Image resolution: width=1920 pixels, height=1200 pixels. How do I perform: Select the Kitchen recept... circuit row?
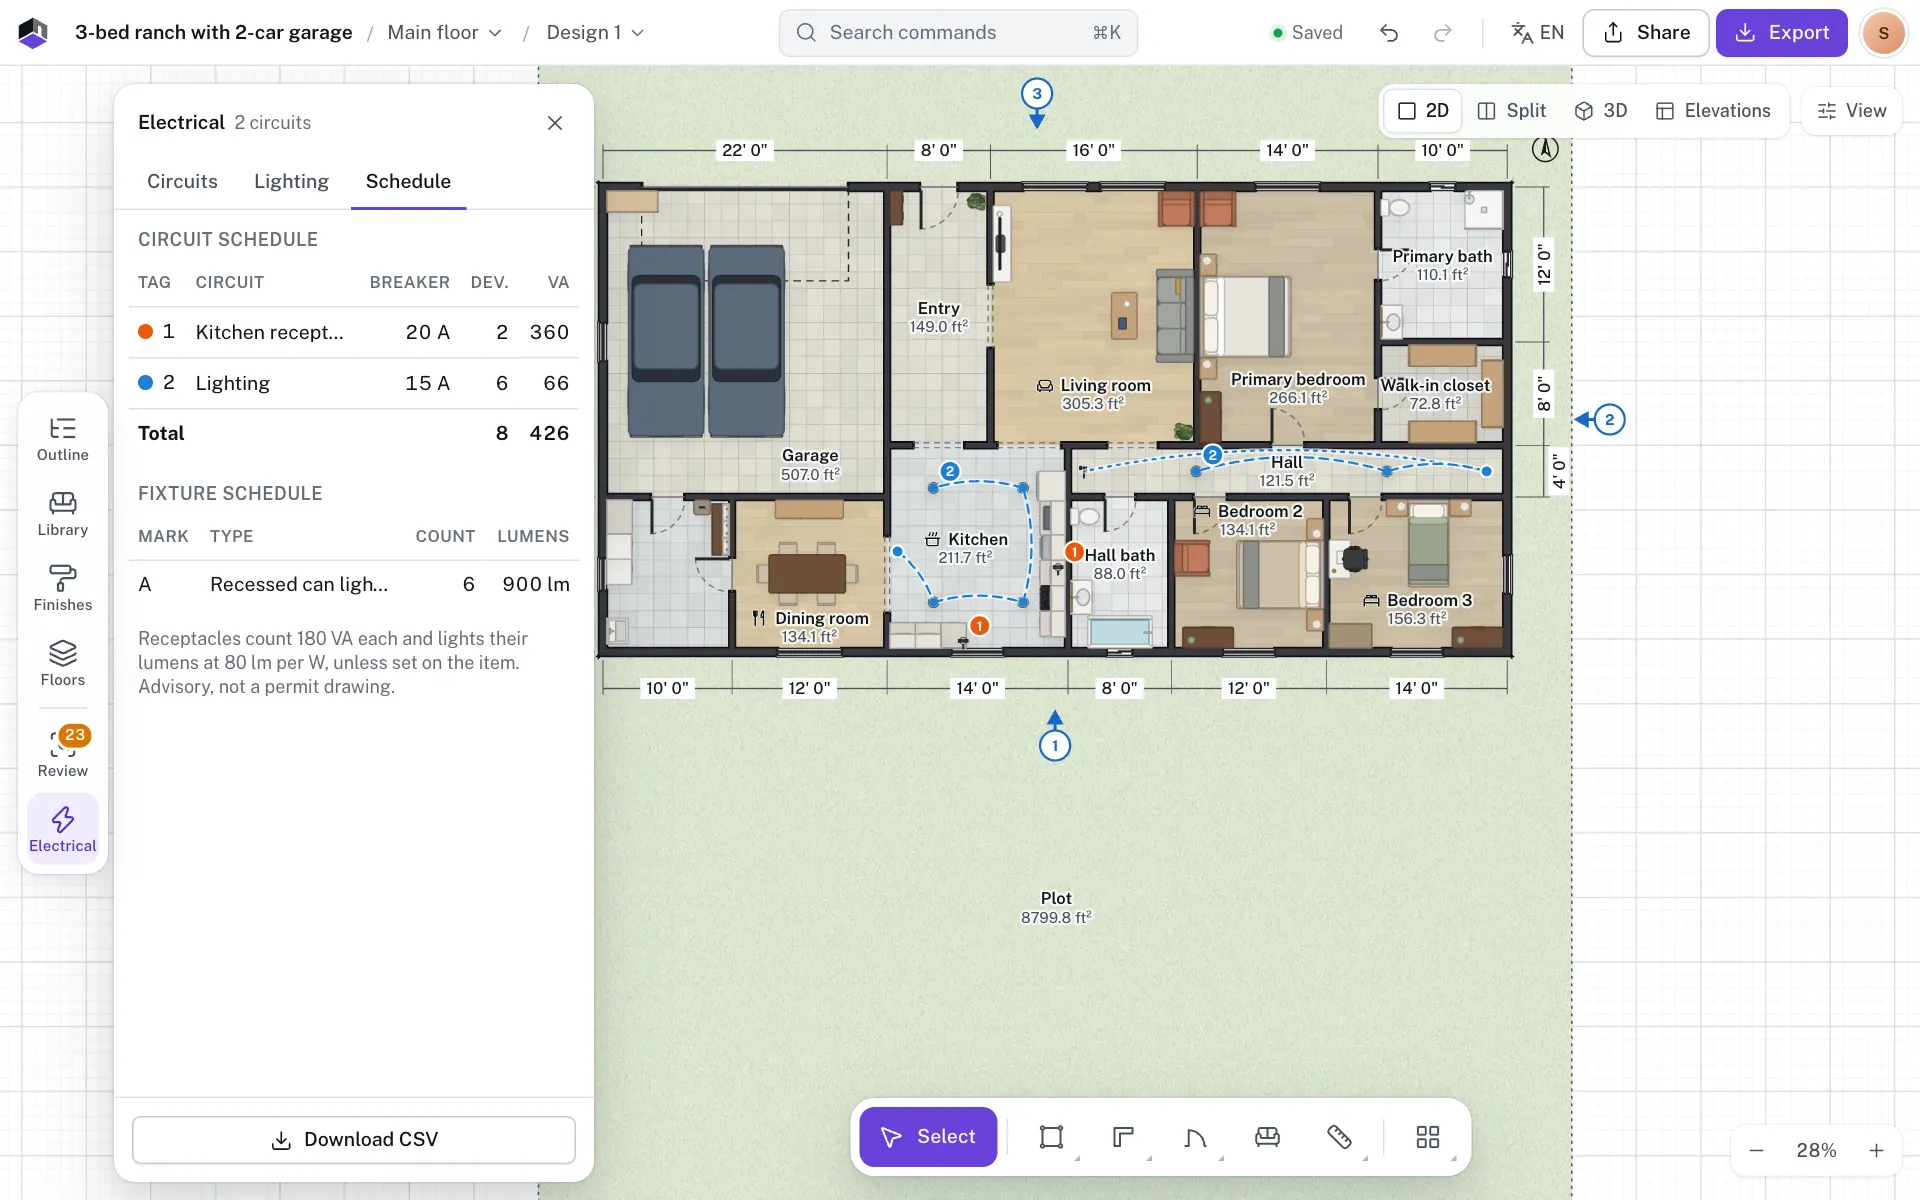pyautogui.click(x=354, y=332)
